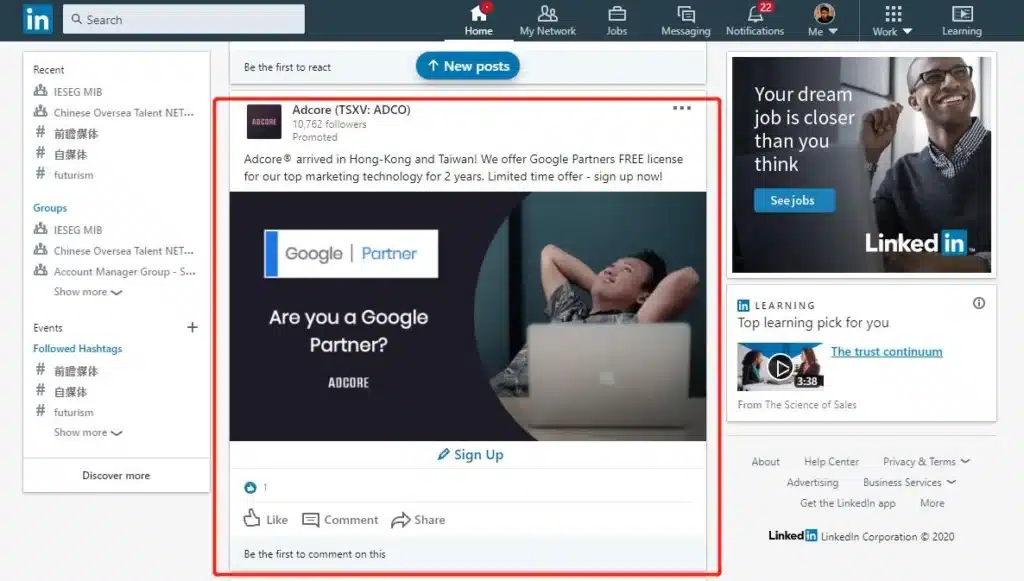Open the My Network tab
Image resolution: width=1024 pixels, height=581 pixels.
pyautogui.click(x=547, y=20)
